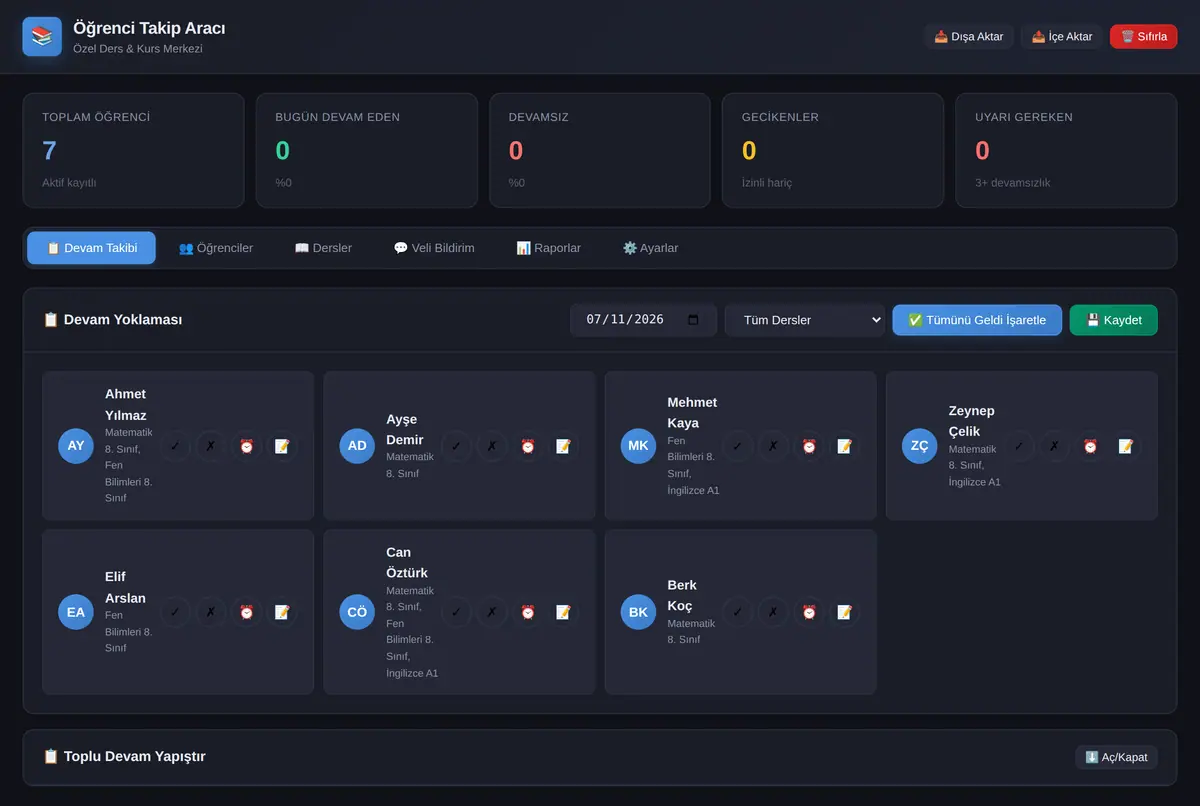Mark Elif Arslan absent with X icon
Screen dimensions: 1200x806
[x=211, y=612]
